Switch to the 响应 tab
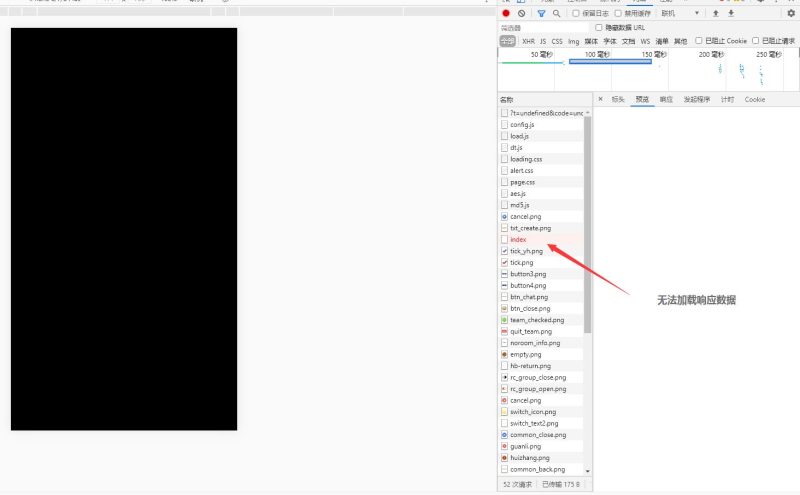 [666, 100]
